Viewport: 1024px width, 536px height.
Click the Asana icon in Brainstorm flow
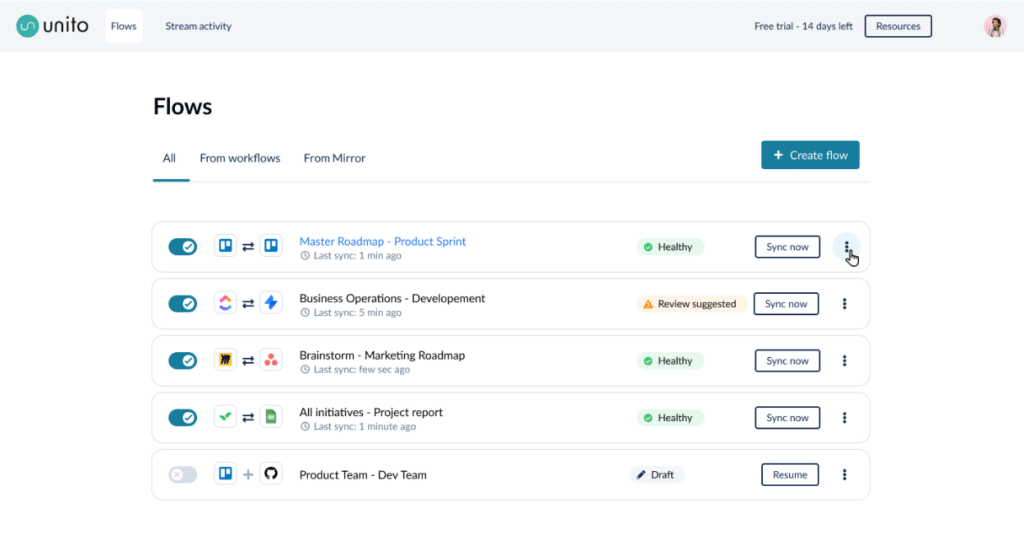point(271,360)
